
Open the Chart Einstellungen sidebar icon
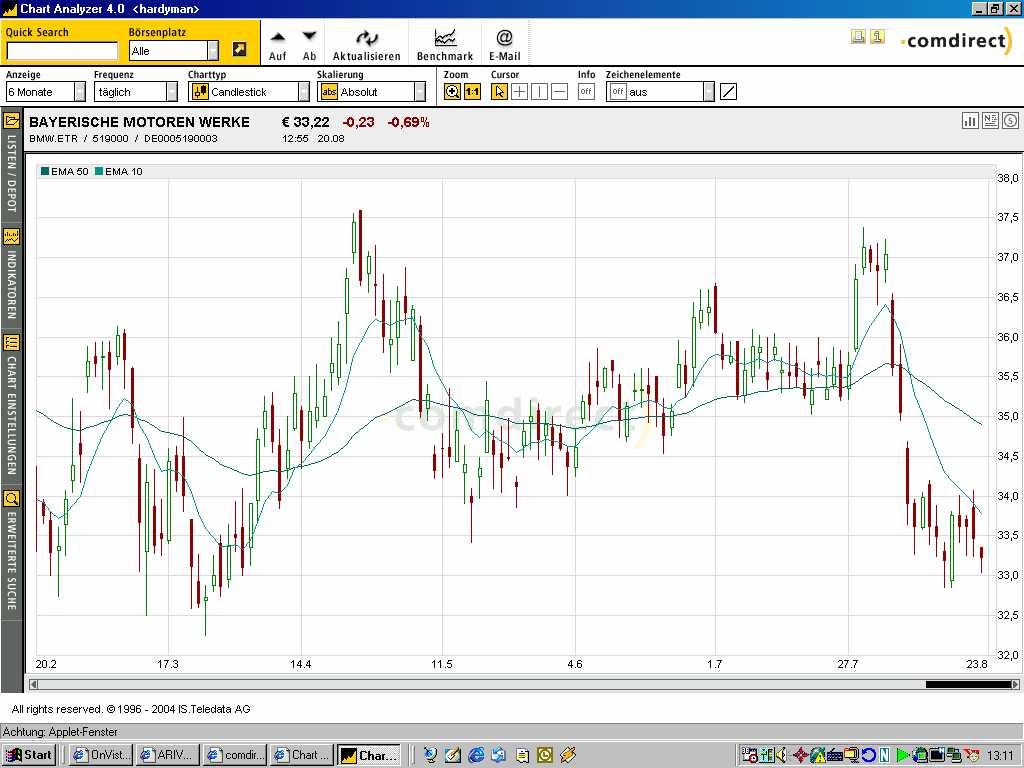(11, 343)
